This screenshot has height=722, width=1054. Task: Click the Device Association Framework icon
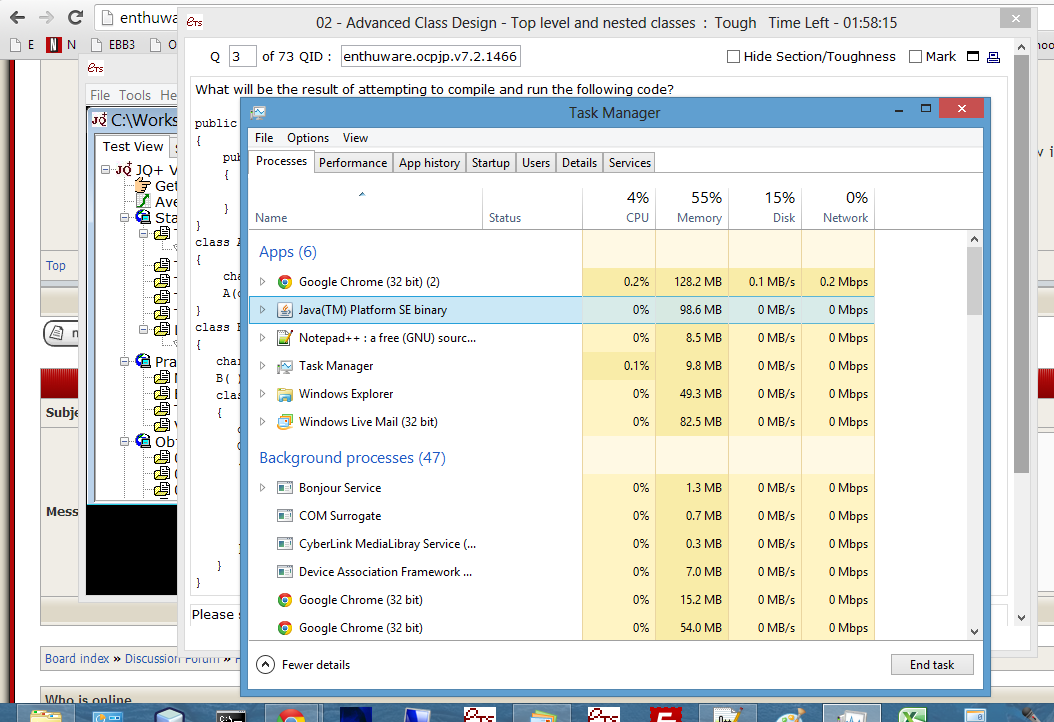285,572
